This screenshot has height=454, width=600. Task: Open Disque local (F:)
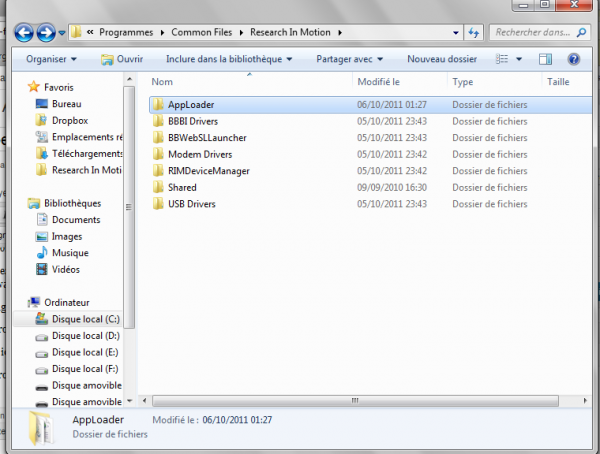pyautogui.click(x=85, y=369)
